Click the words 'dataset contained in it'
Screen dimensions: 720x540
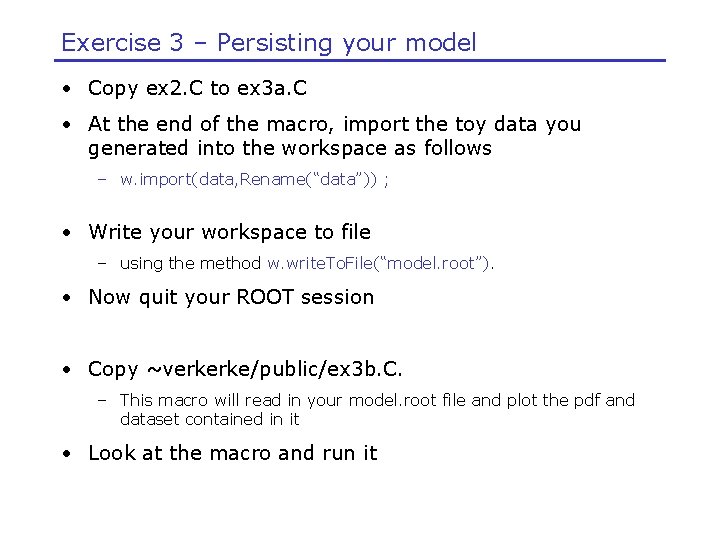point(209,419)
